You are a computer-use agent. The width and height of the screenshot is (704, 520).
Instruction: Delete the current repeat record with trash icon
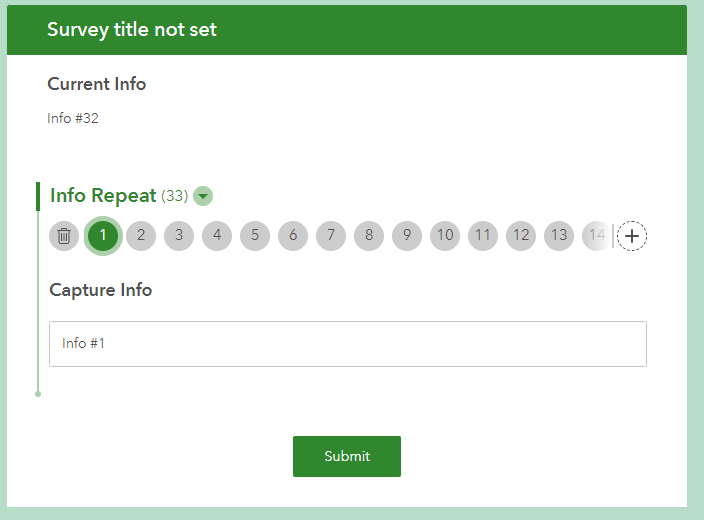64,236
